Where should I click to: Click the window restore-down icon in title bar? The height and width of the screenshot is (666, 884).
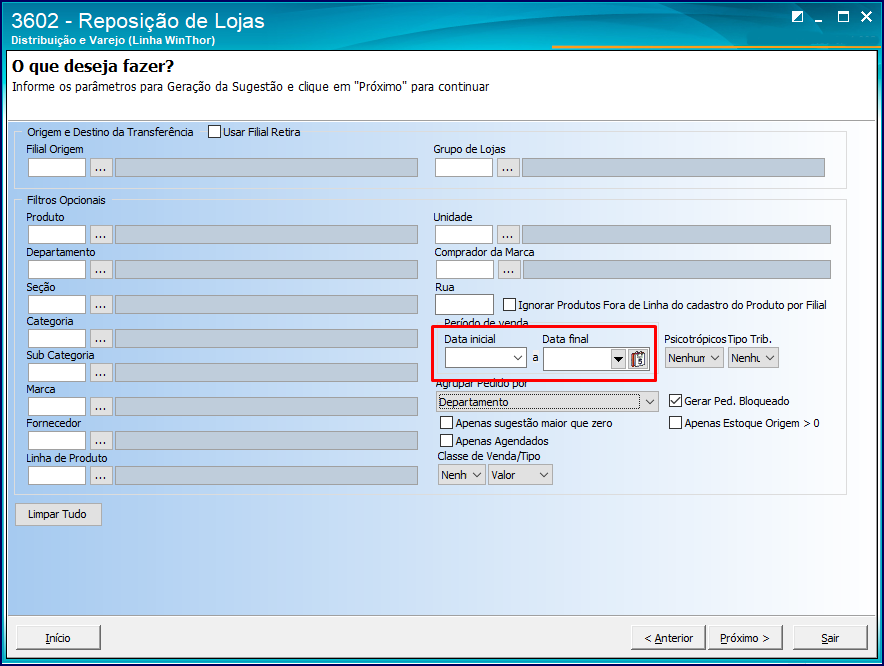[797, 16]
